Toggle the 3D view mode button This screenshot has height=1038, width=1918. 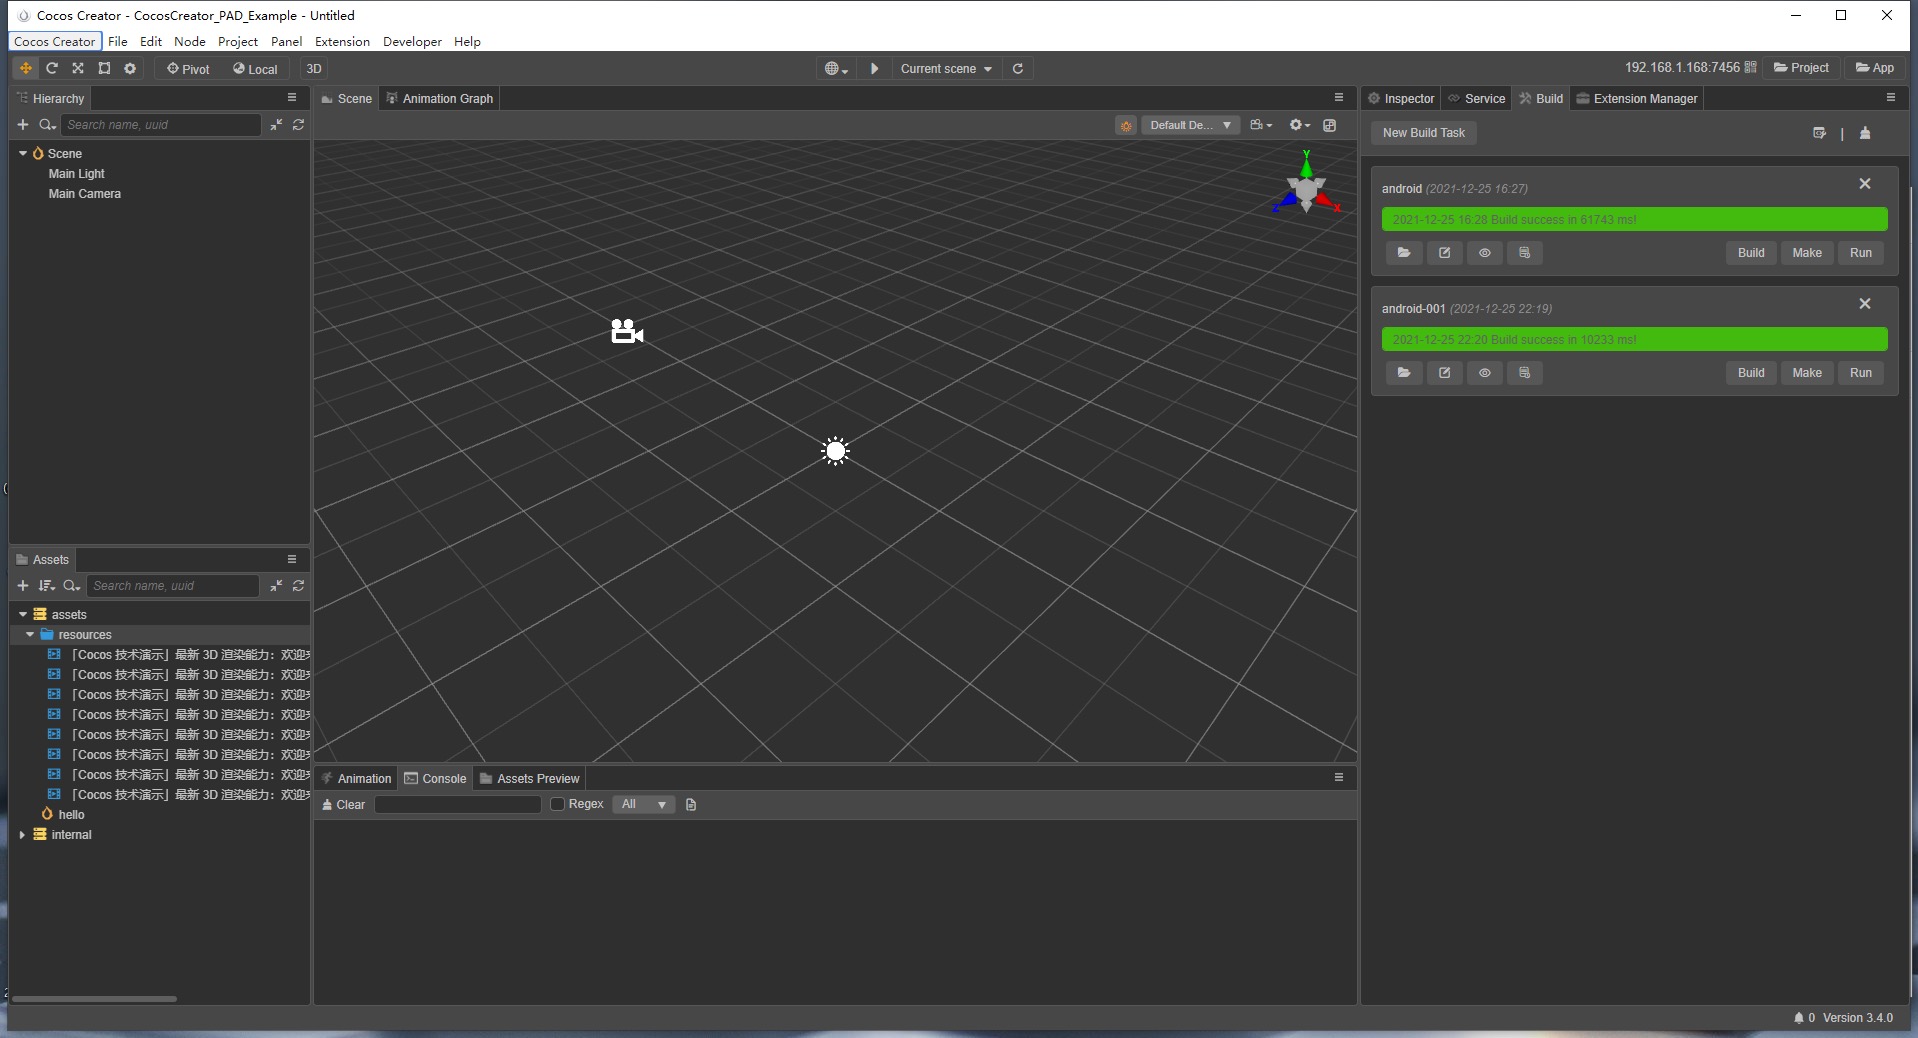pos(314,68)
